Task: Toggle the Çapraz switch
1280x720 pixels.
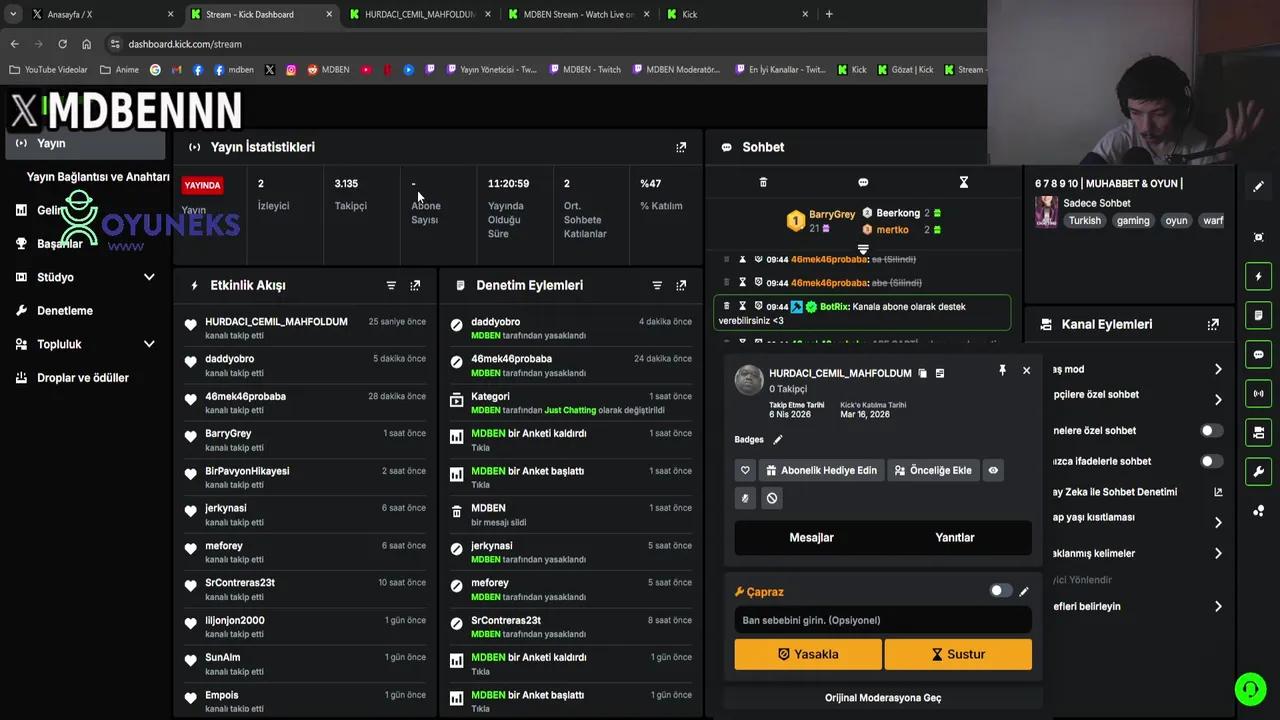Action: pos(1000,591)
